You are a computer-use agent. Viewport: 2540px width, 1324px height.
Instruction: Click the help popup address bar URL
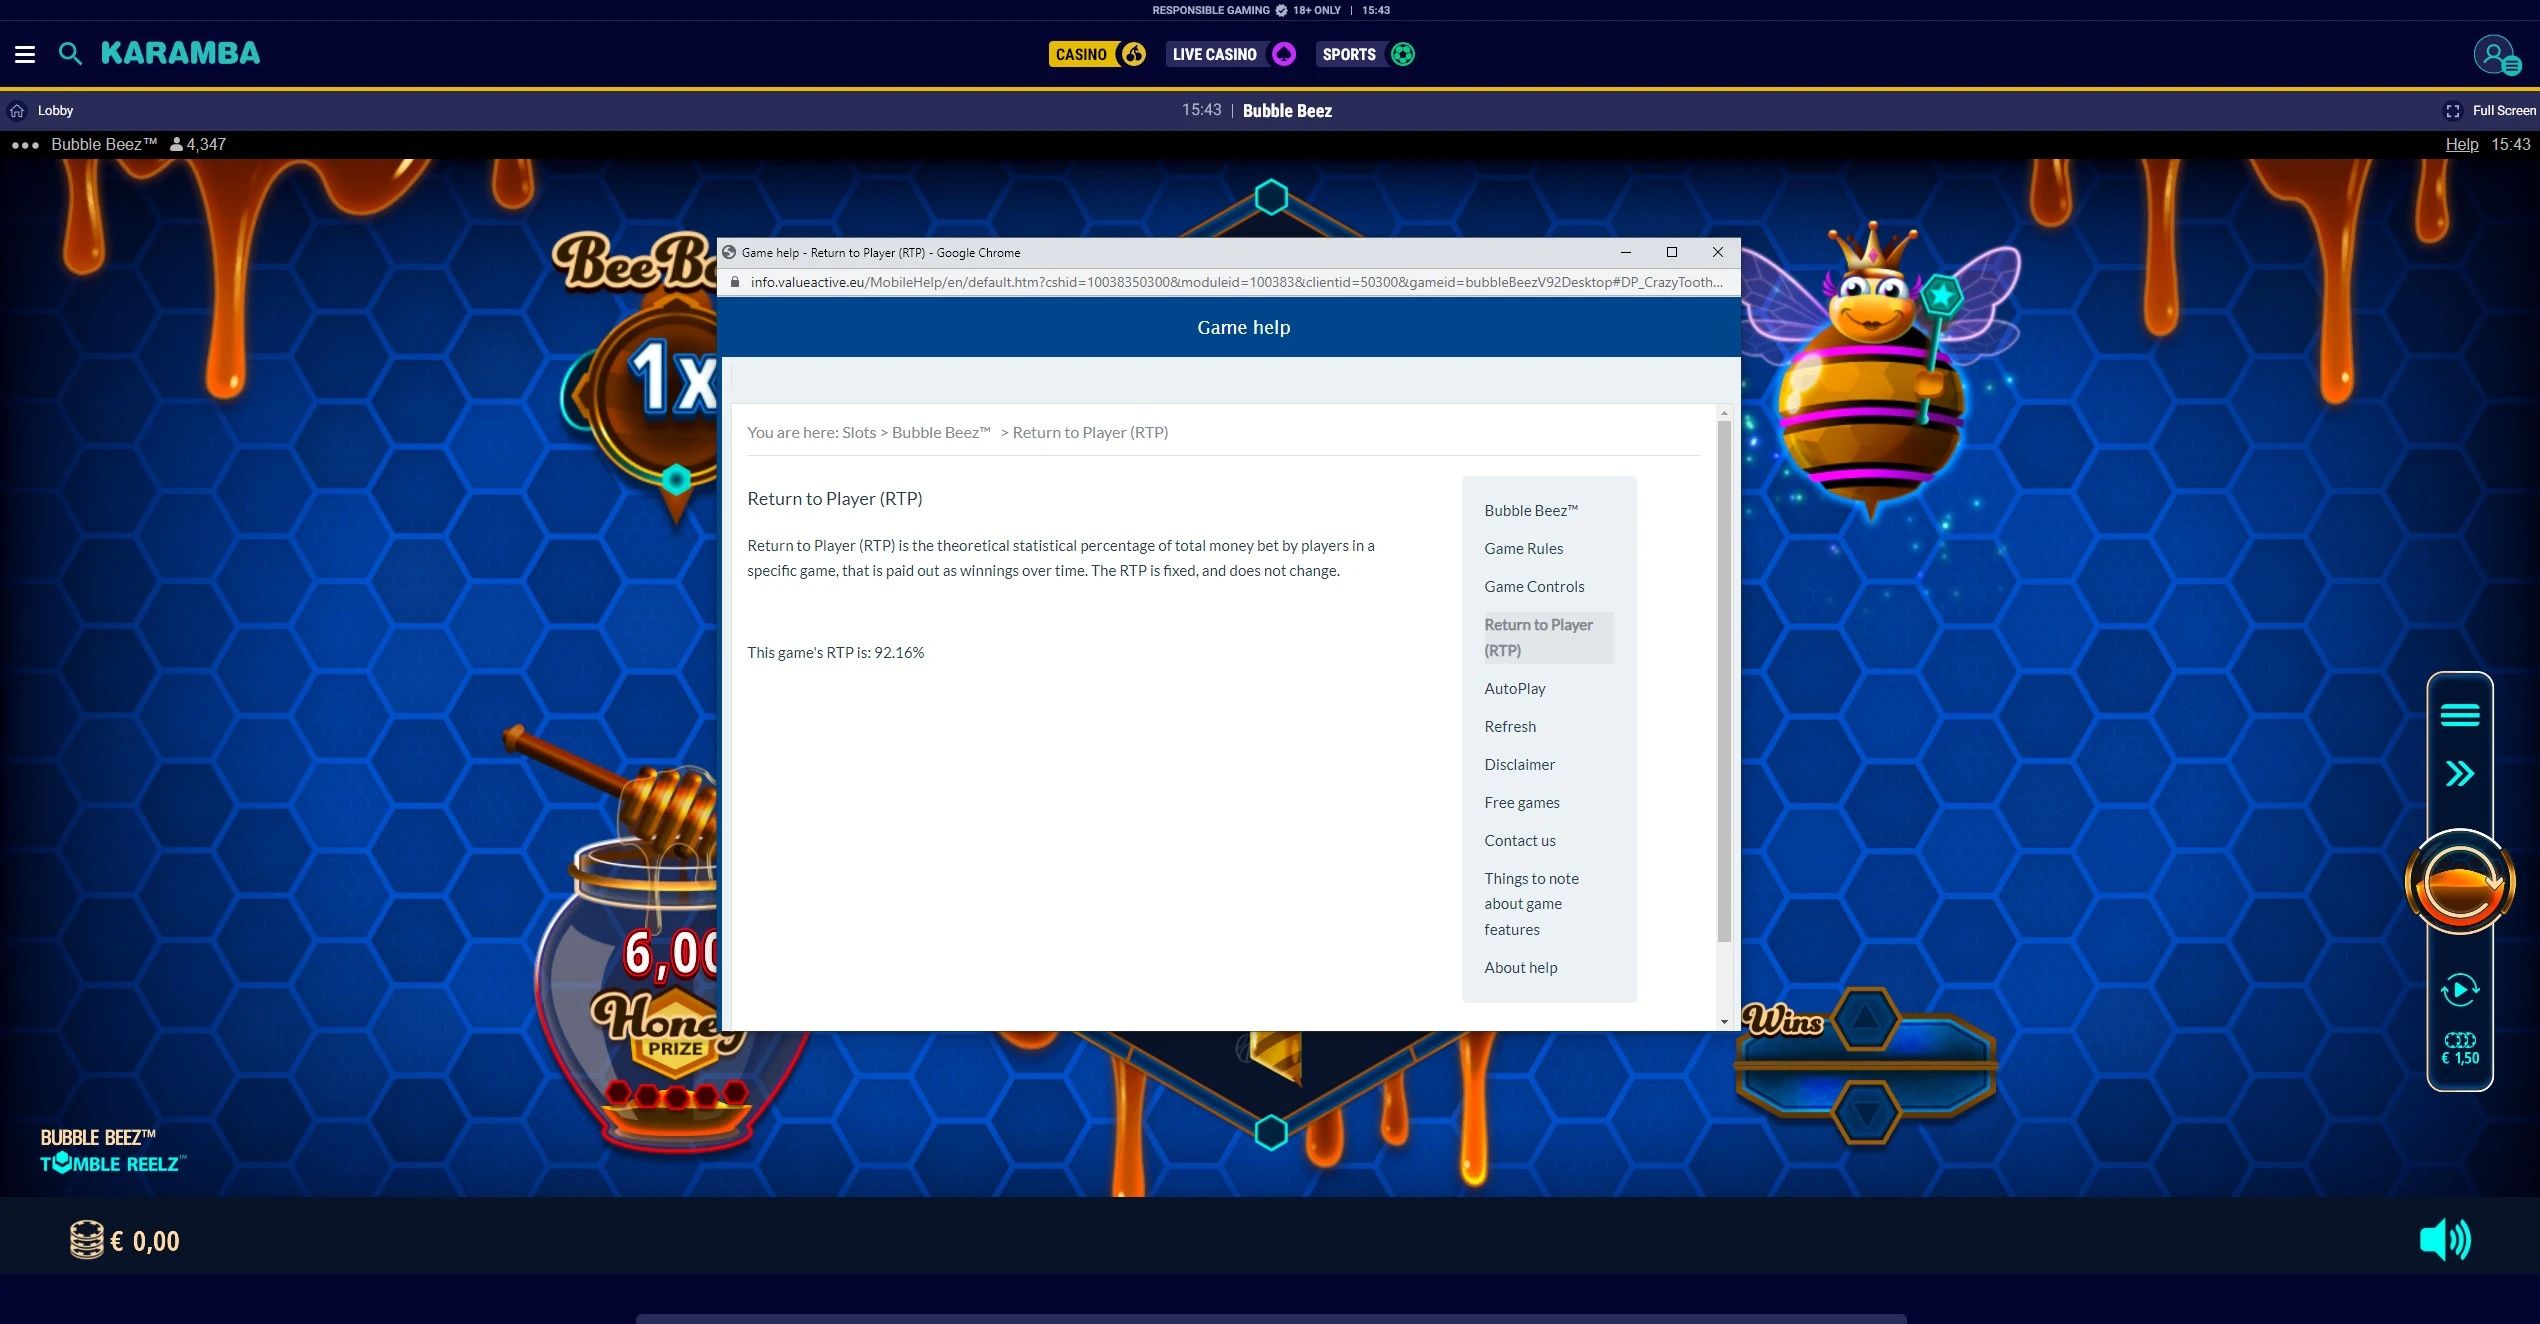point(1236,282)
